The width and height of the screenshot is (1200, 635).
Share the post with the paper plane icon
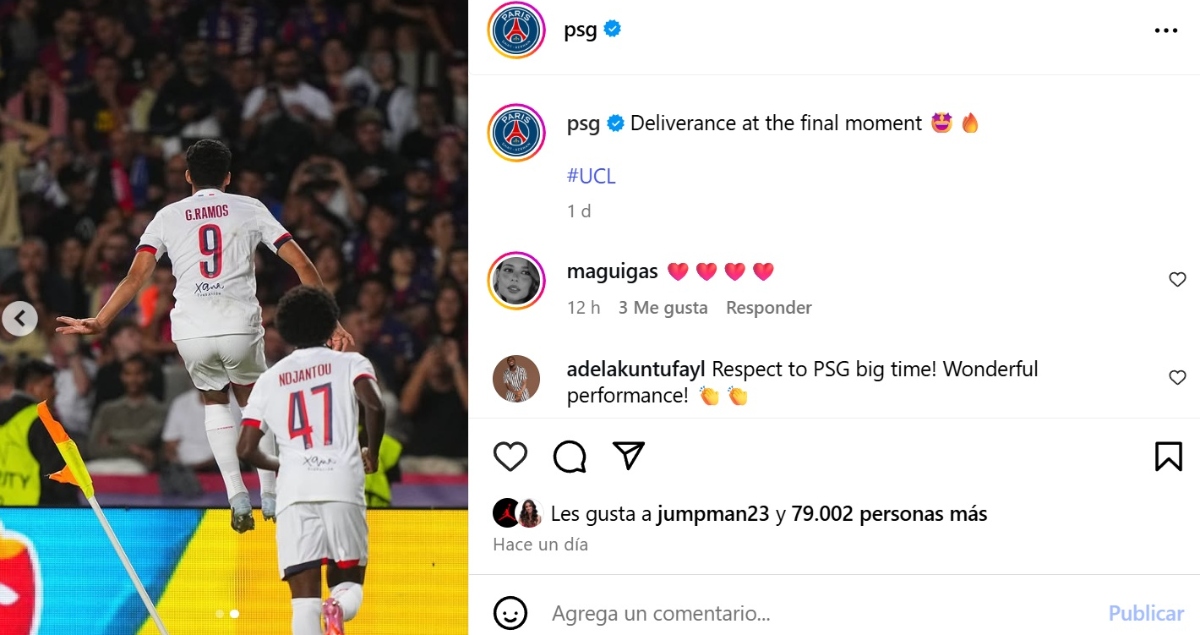(628, 456)
